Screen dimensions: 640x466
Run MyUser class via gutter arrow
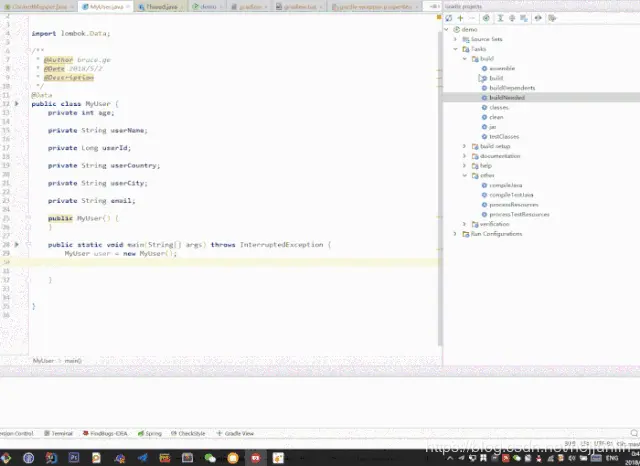click(x=17, y=104)
